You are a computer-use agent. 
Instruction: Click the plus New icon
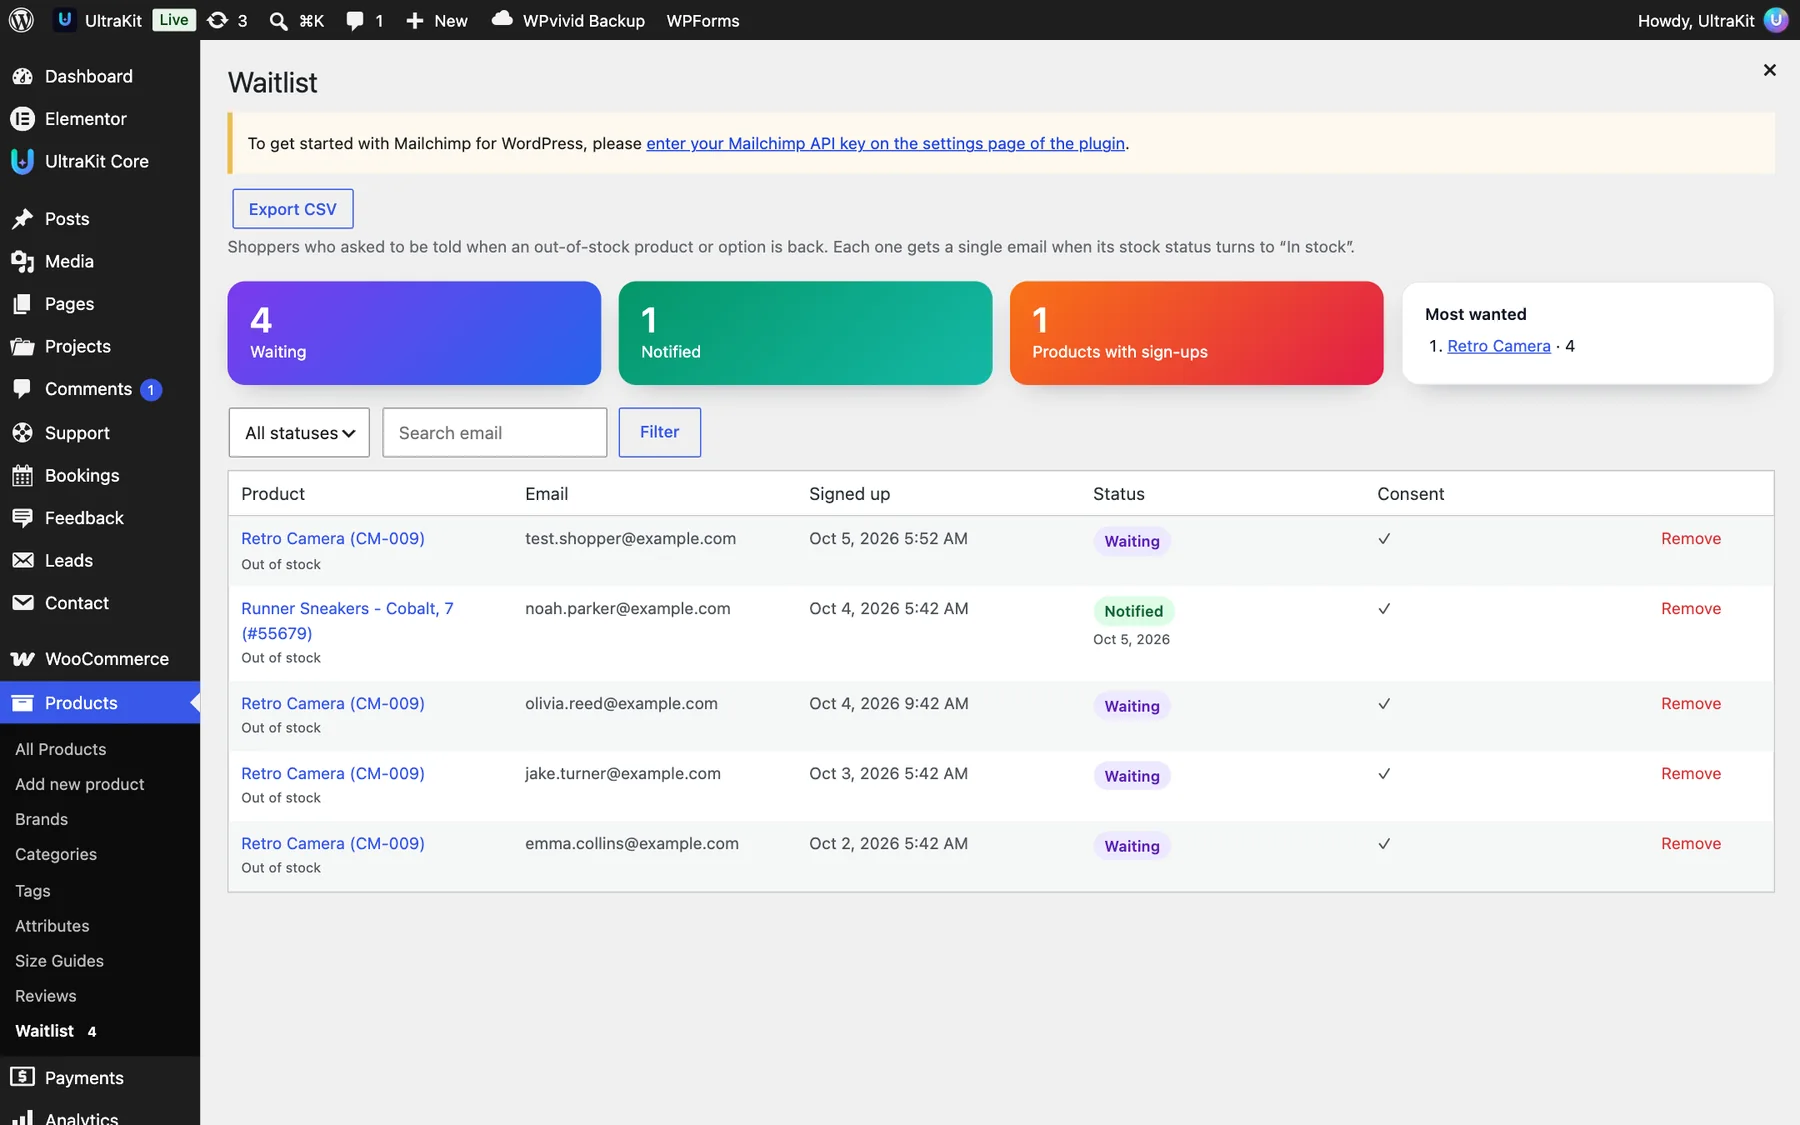414,21
